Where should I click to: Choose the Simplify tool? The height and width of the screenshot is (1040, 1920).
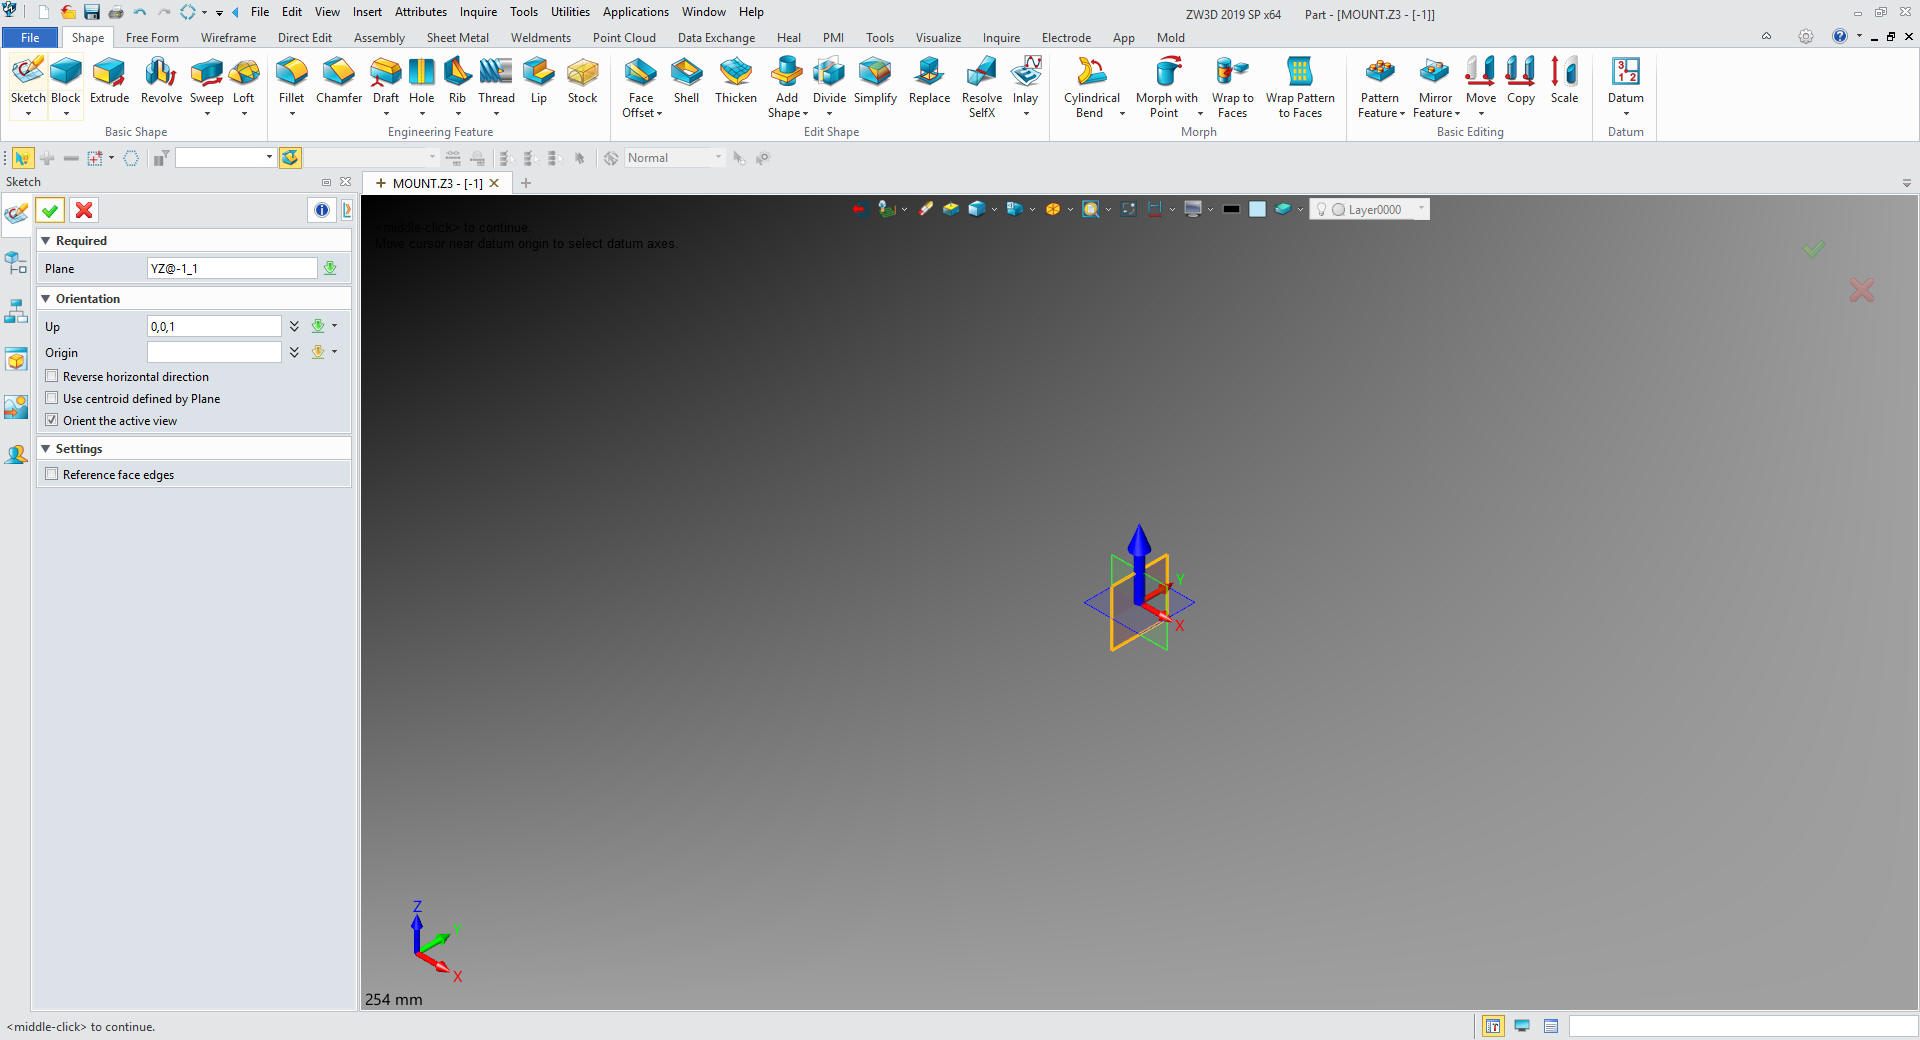point(875,80)
